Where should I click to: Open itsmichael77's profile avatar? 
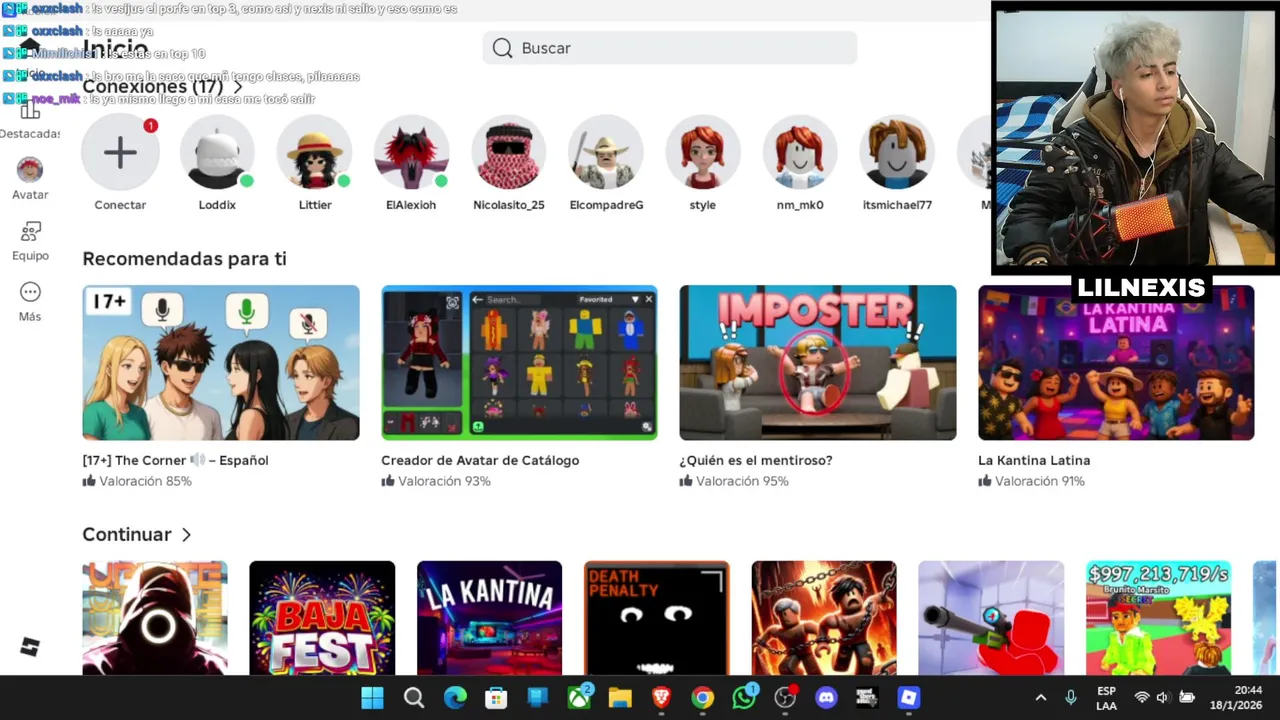pyautogui.click(x=897, y=153)
